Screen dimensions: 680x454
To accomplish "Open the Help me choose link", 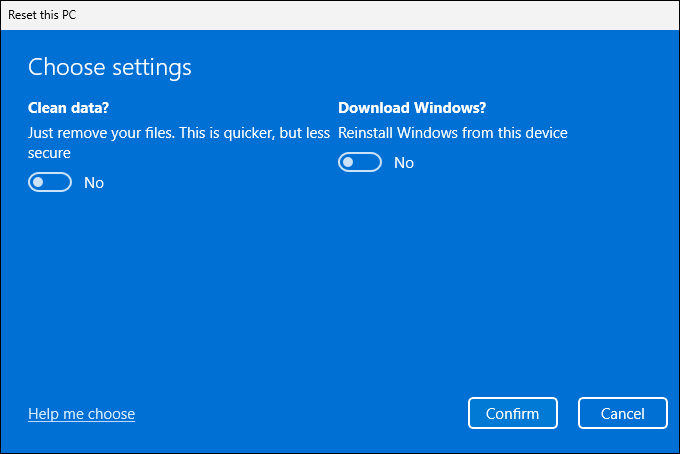I will point(81,414).
